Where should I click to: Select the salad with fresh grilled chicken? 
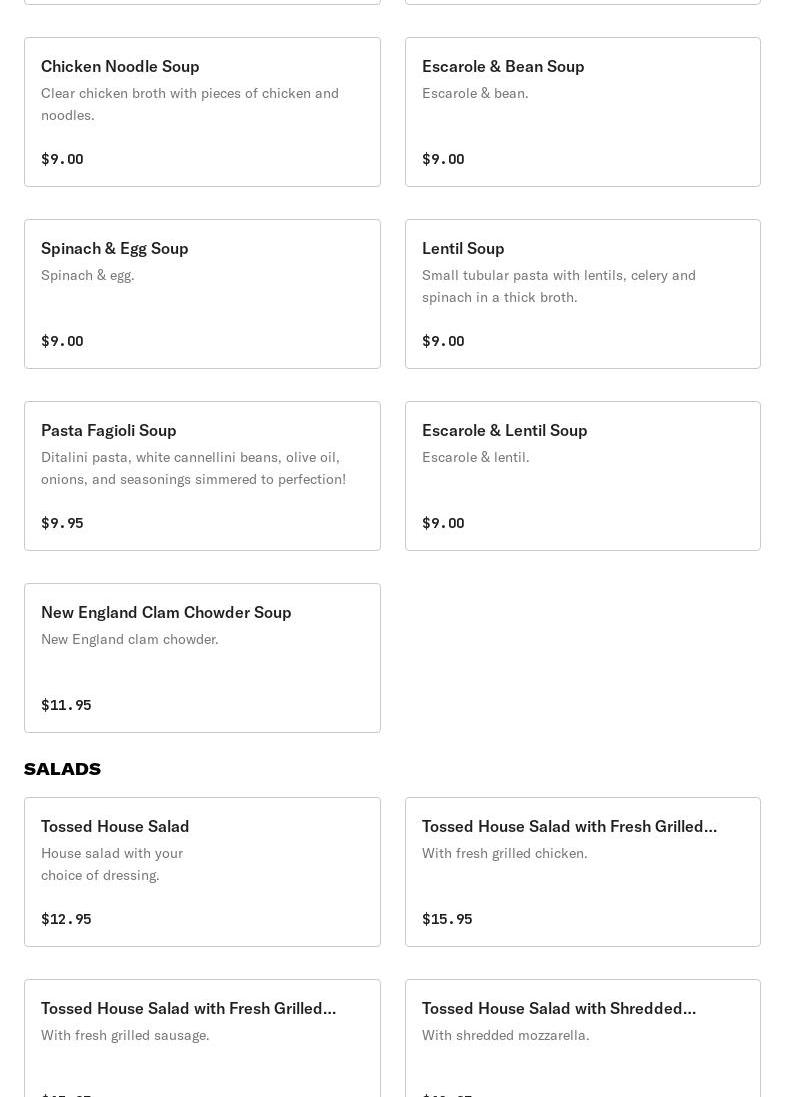point(569,826)
